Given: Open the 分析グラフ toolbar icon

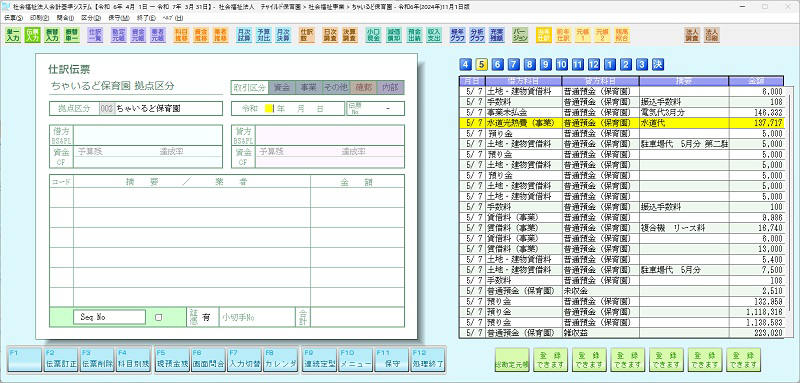Looking at the screenshot, I should [477, 35].
